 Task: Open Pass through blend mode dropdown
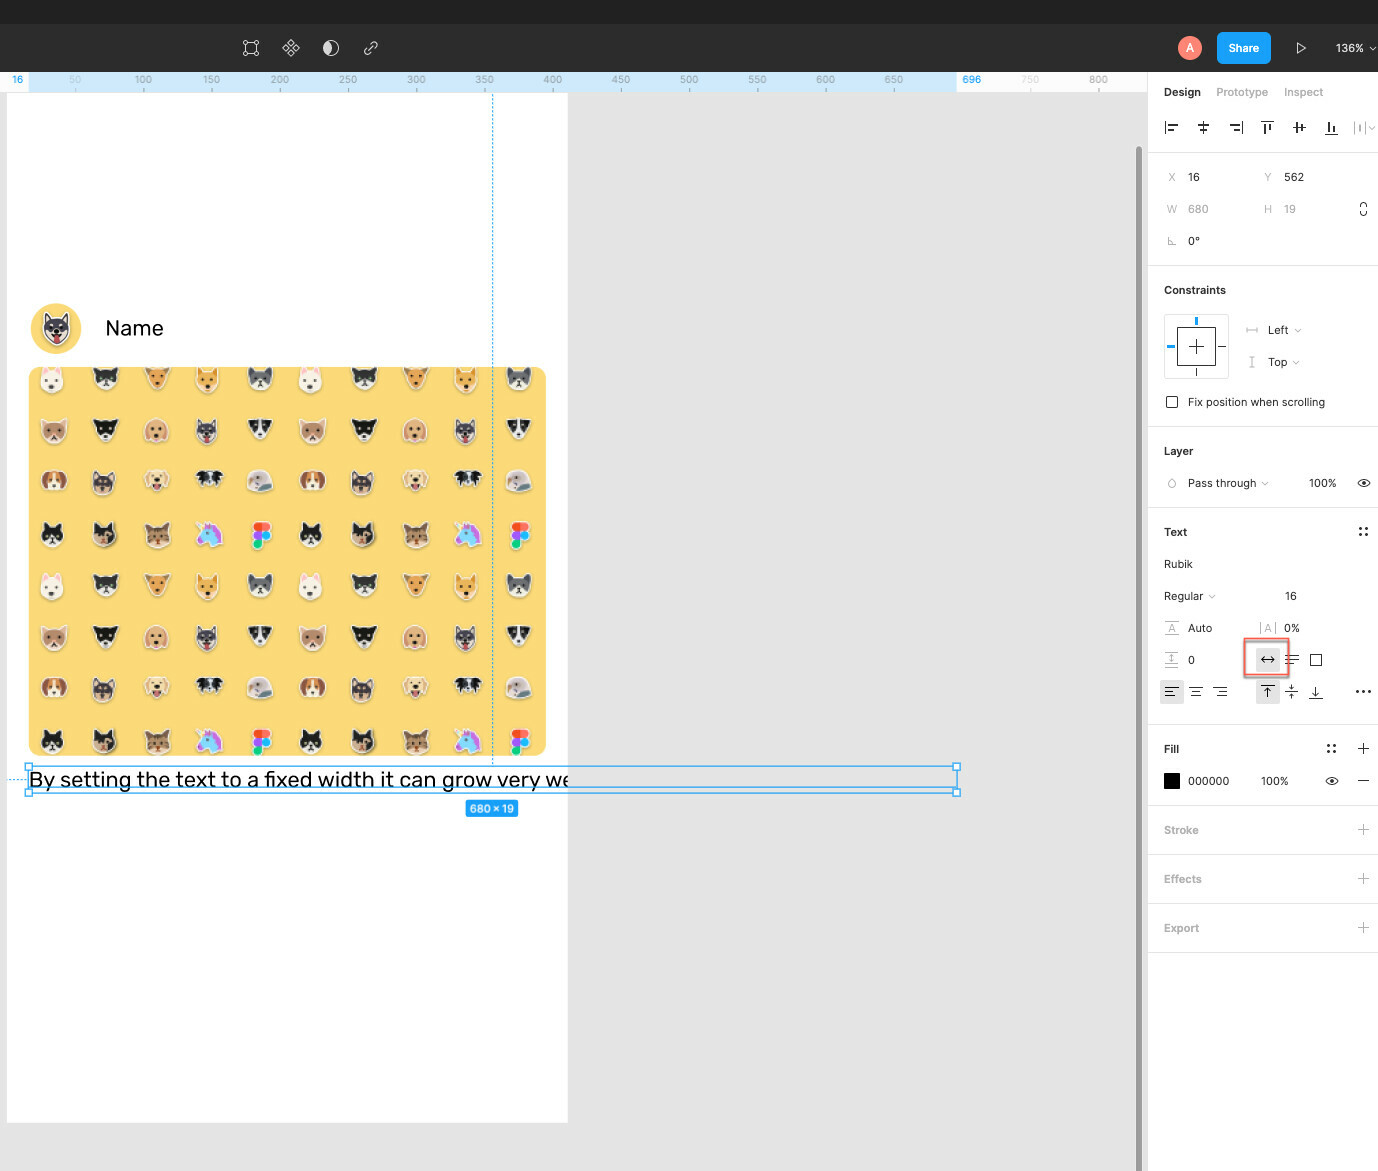[x=1227, y=483]
